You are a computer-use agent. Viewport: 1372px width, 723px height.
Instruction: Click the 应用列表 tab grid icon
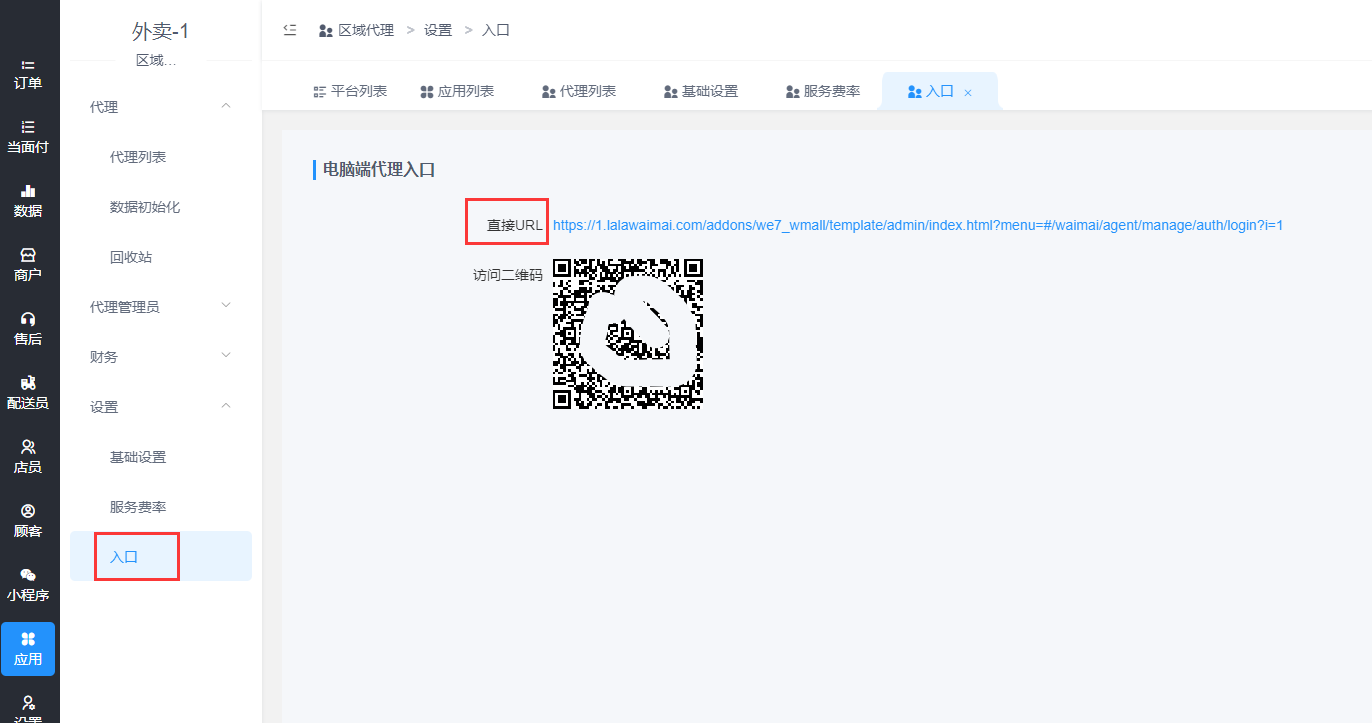427,92
